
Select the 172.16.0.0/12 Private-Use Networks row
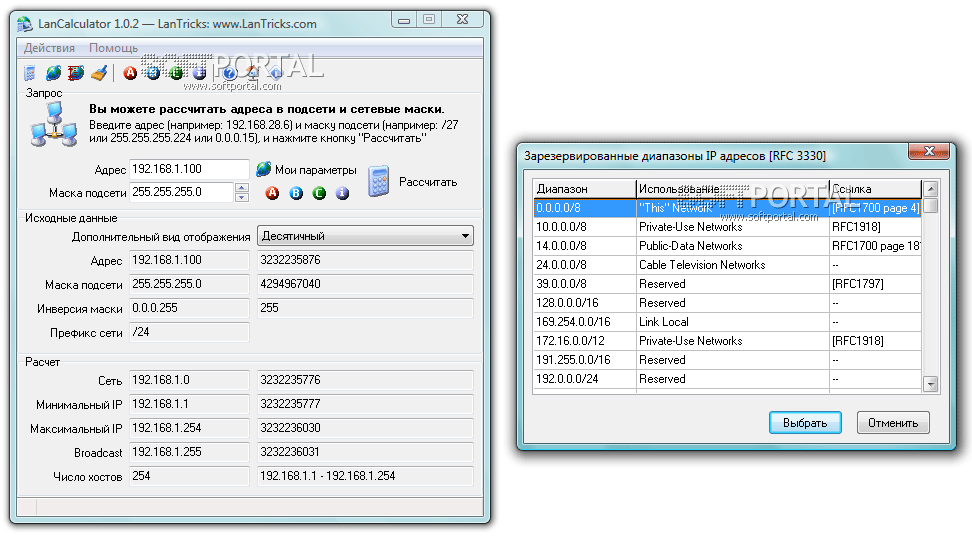[x=727, y=341]
